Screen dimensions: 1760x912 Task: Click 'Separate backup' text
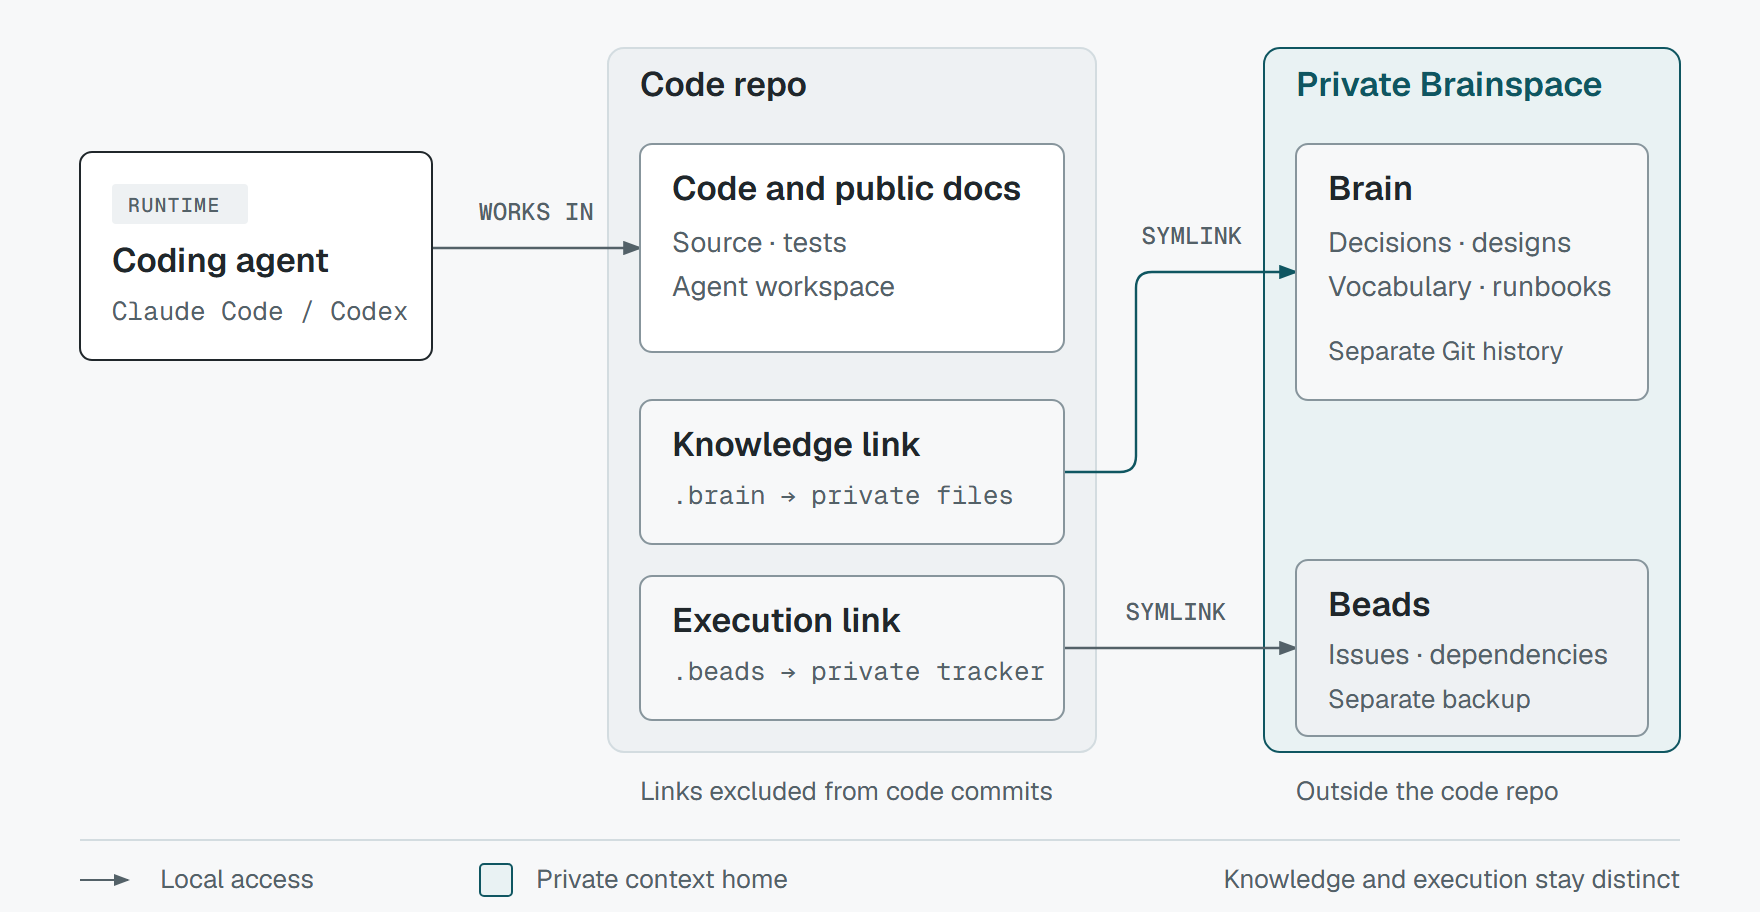click(x=1429, y=700)
